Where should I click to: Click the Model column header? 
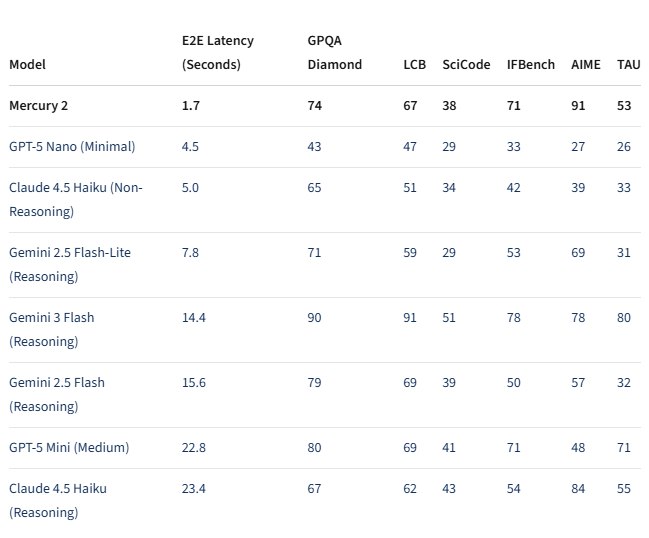[x=27, y=65]
